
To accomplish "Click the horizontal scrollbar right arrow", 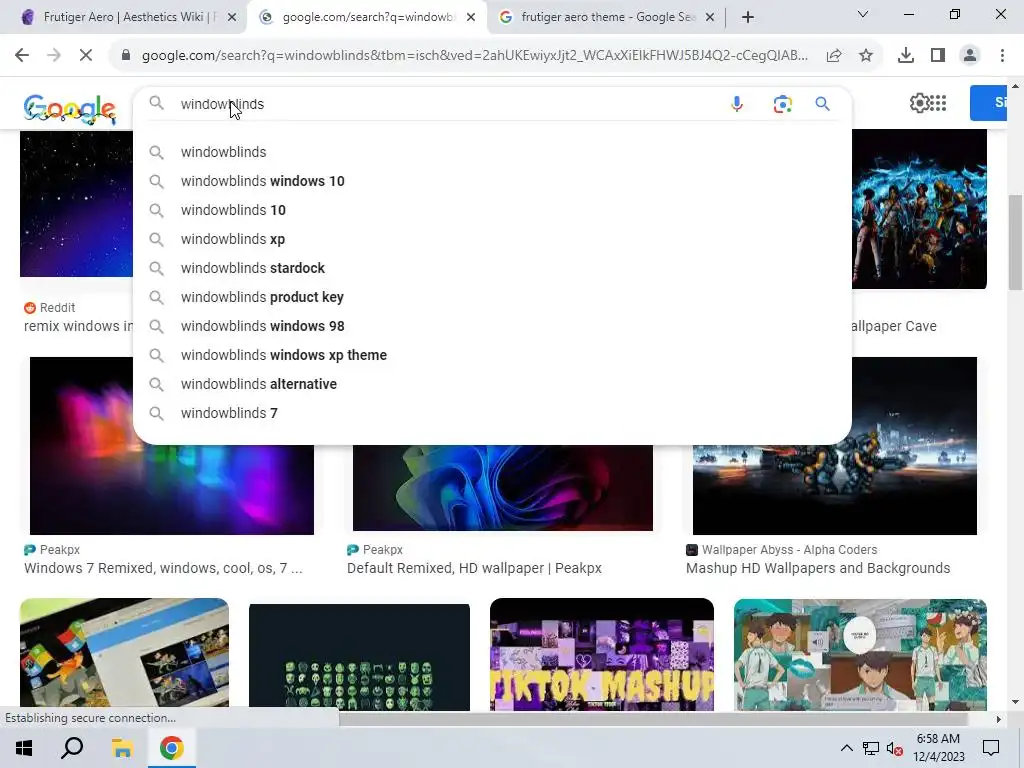I will click(999, 719).
